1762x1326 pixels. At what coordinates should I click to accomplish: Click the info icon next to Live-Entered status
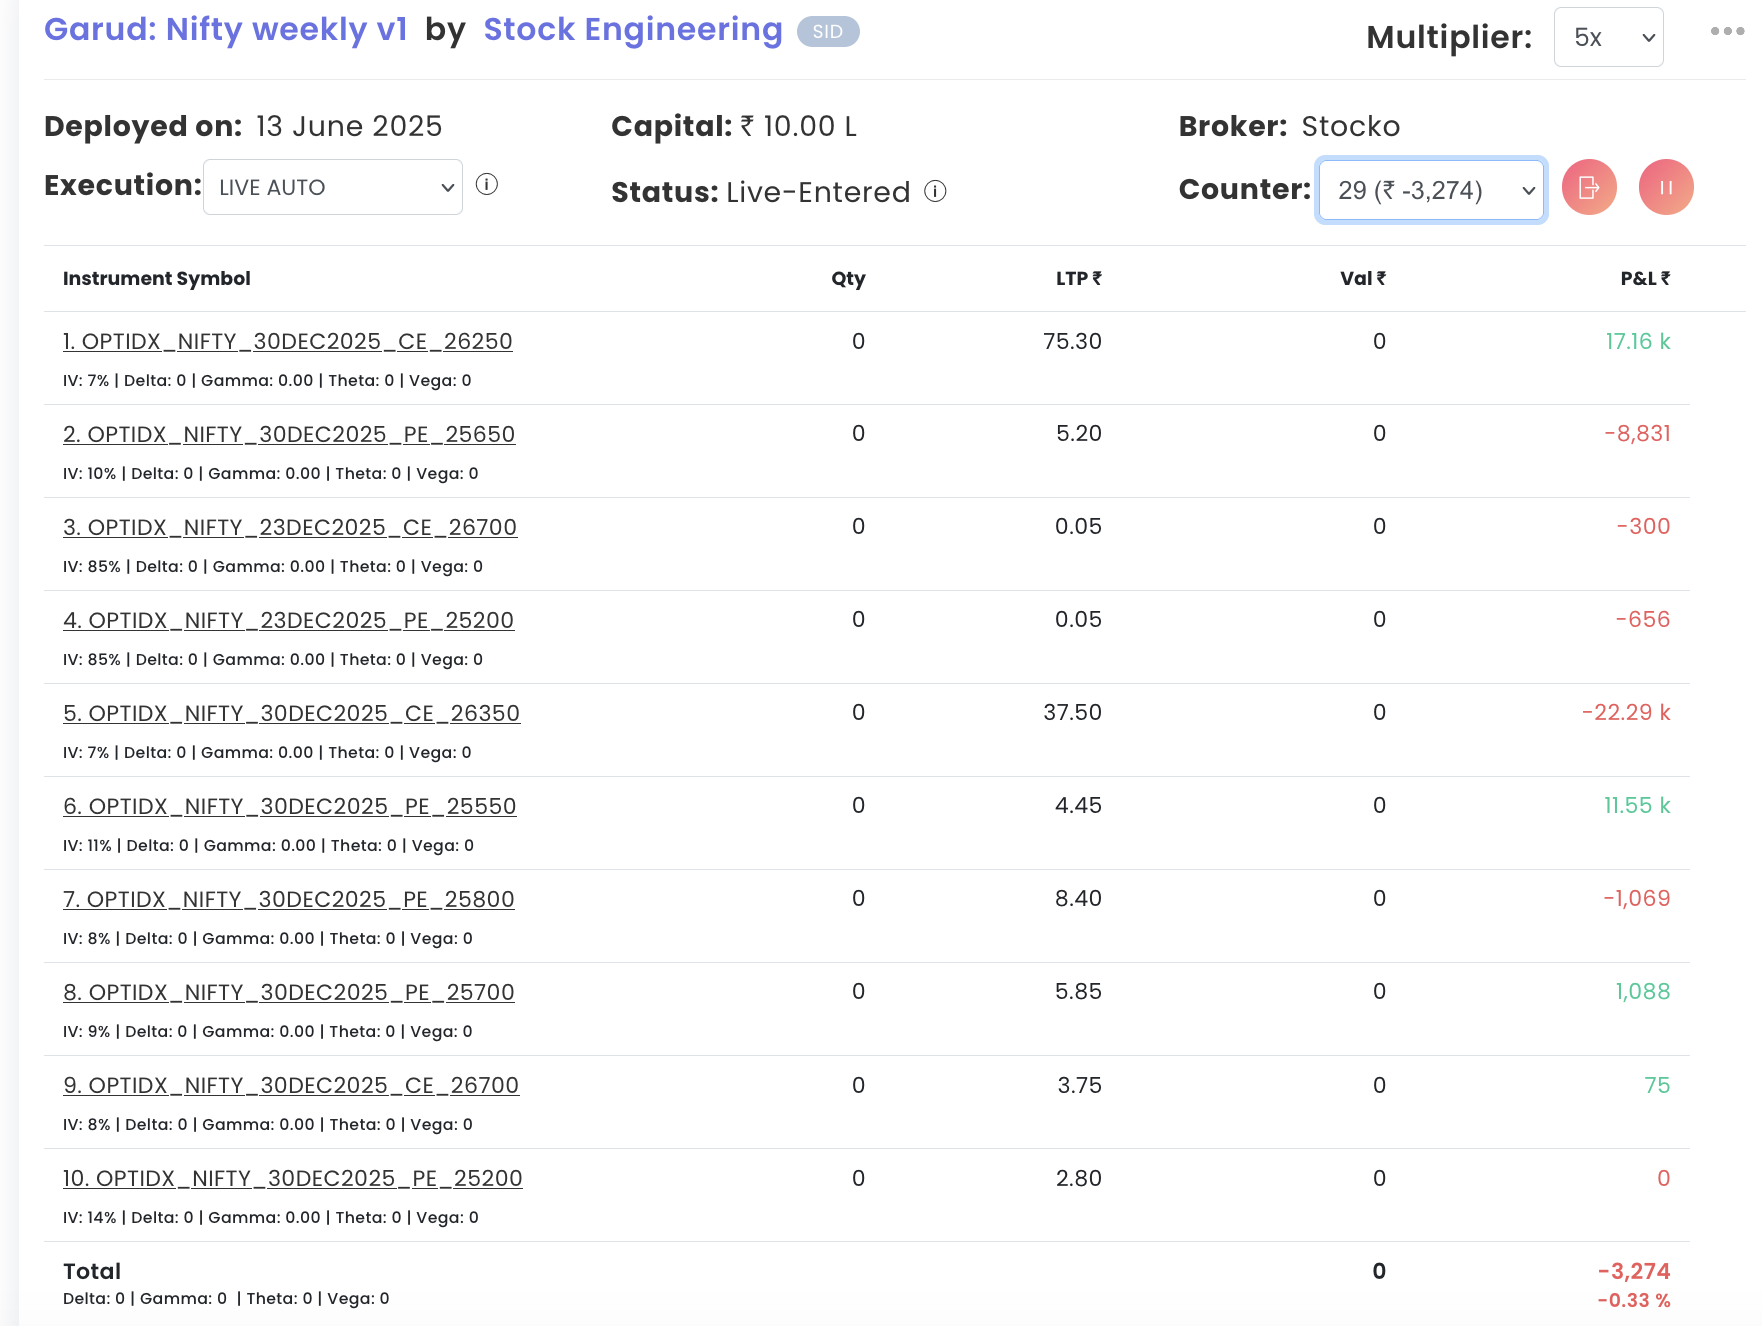coord(935,191)
